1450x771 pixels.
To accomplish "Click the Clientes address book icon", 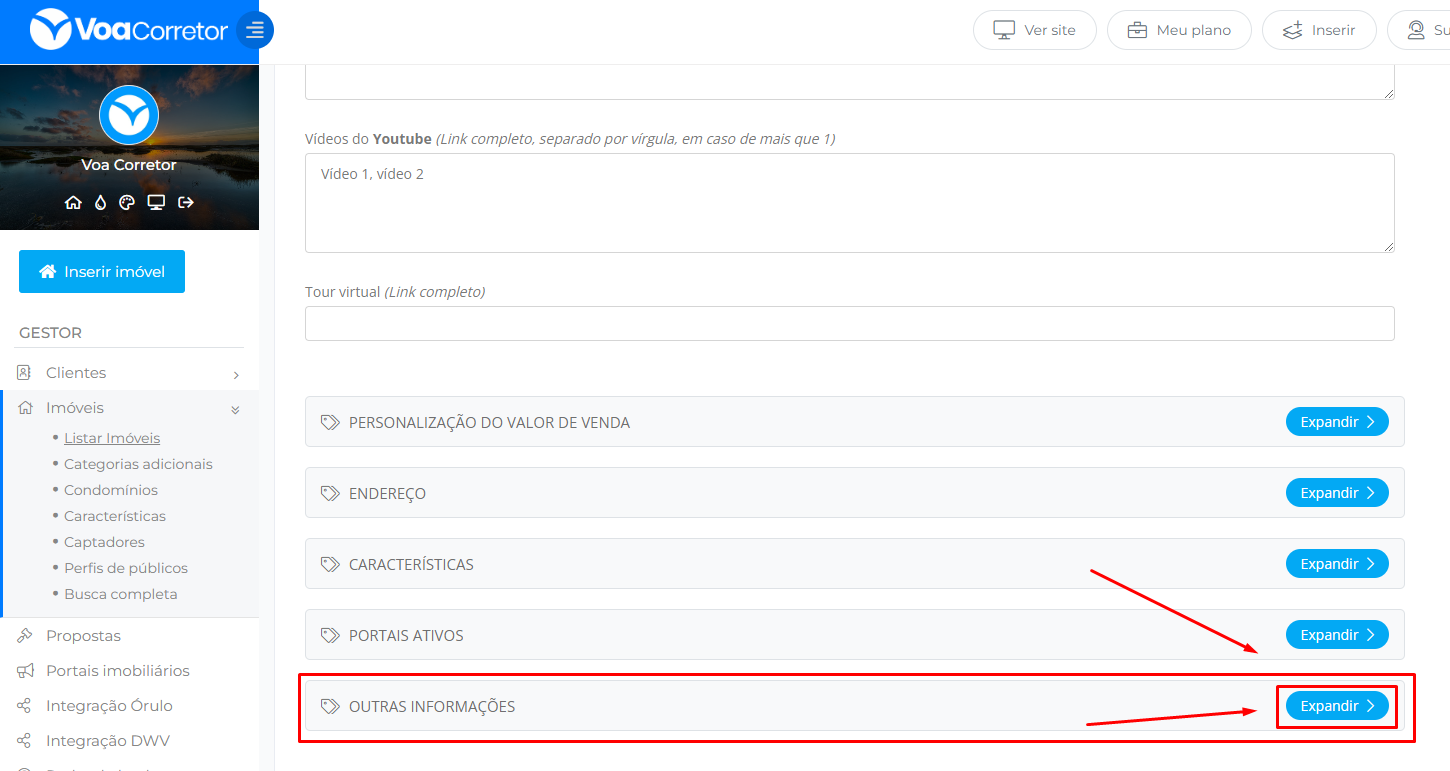I will click(x=24, y=373).
